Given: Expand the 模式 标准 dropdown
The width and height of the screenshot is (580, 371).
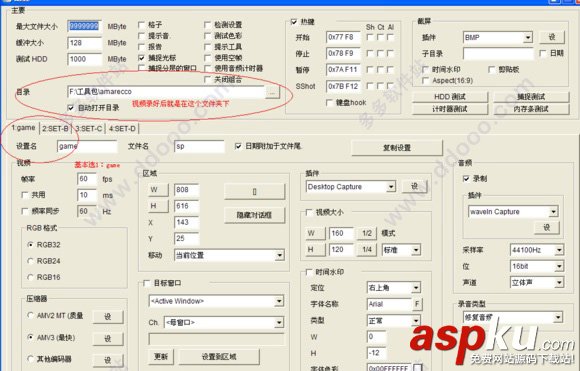Looking at the screenshot, I should click(416, 250).
